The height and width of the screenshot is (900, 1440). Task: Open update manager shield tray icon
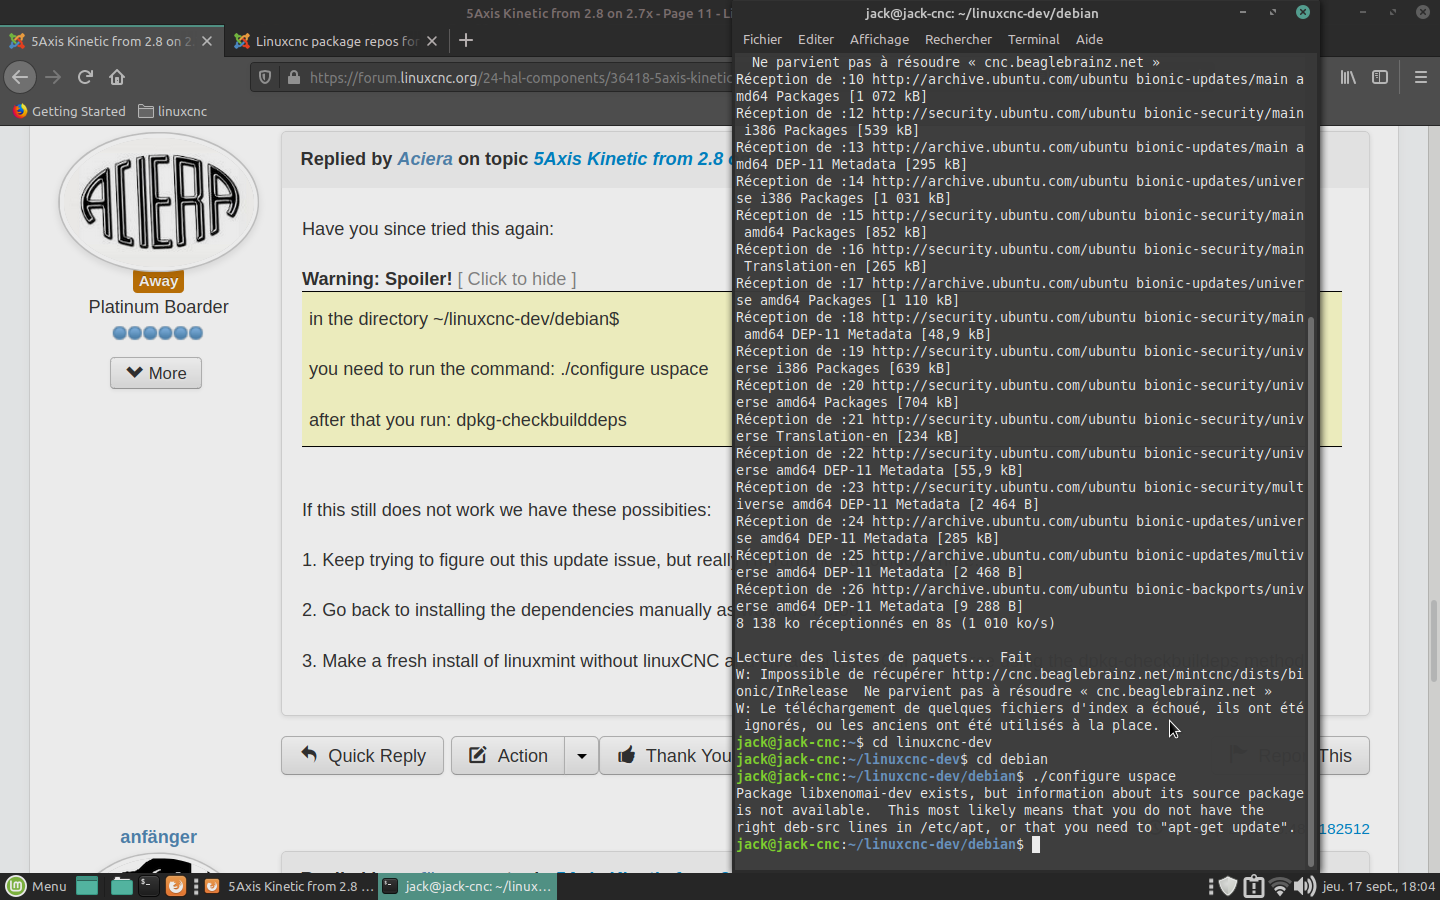1228,886
